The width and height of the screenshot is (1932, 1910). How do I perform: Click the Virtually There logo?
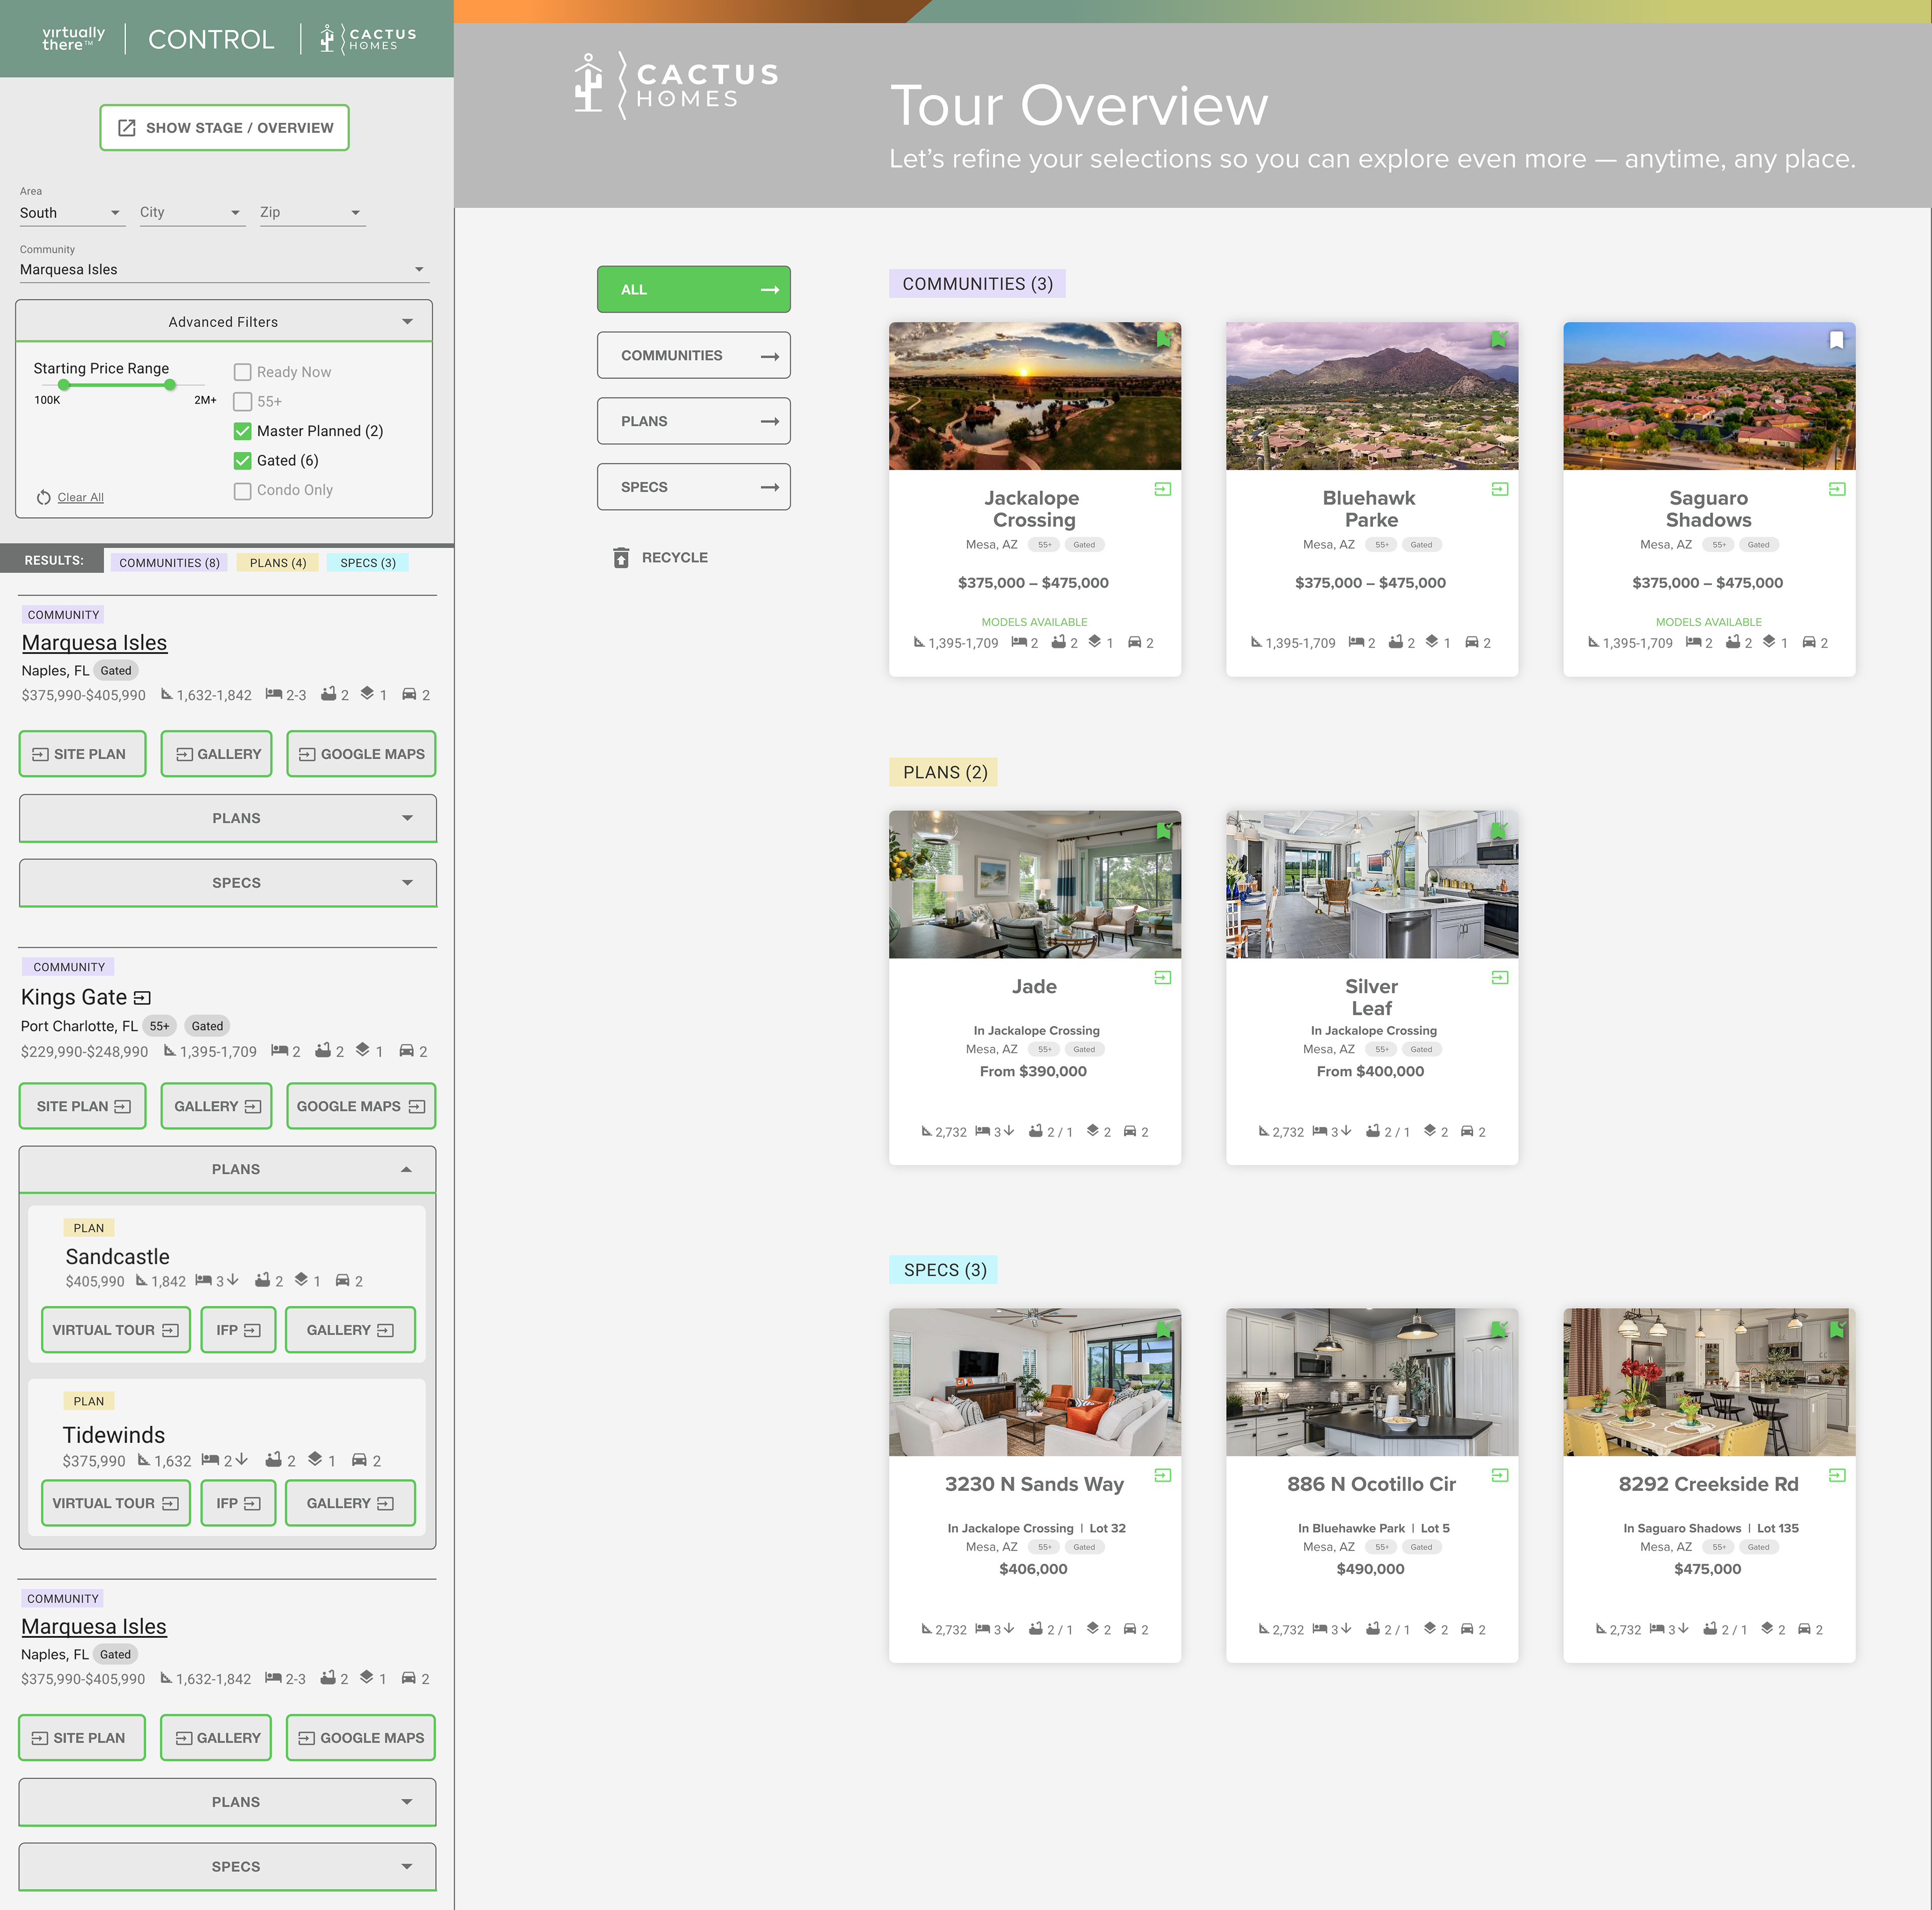coord(73,39)
